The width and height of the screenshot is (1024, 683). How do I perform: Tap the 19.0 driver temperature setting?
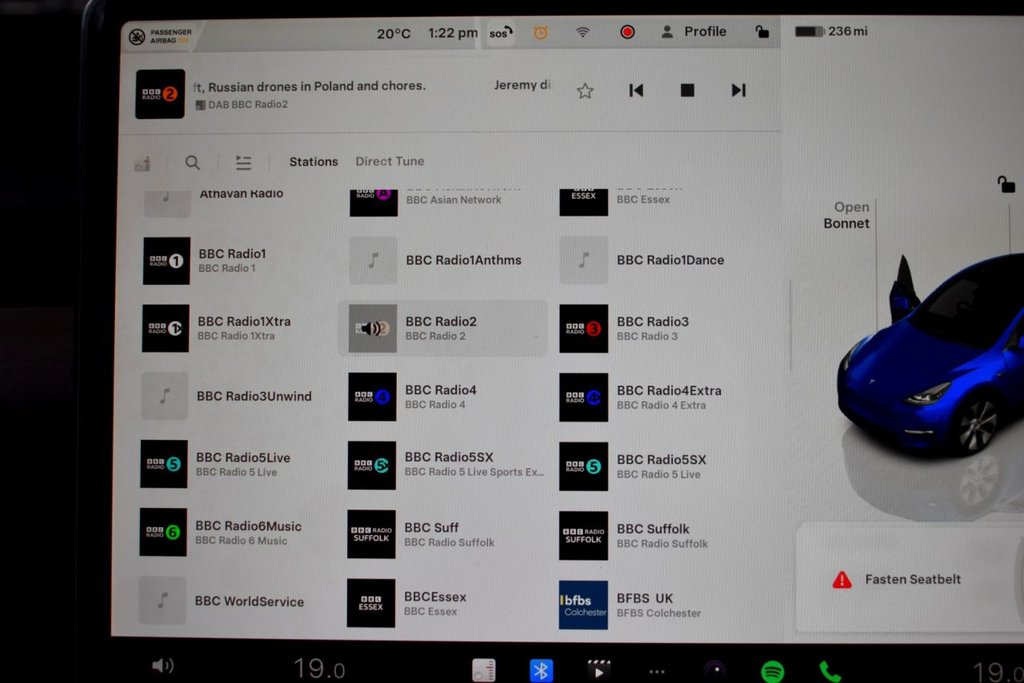coord(319,669)
